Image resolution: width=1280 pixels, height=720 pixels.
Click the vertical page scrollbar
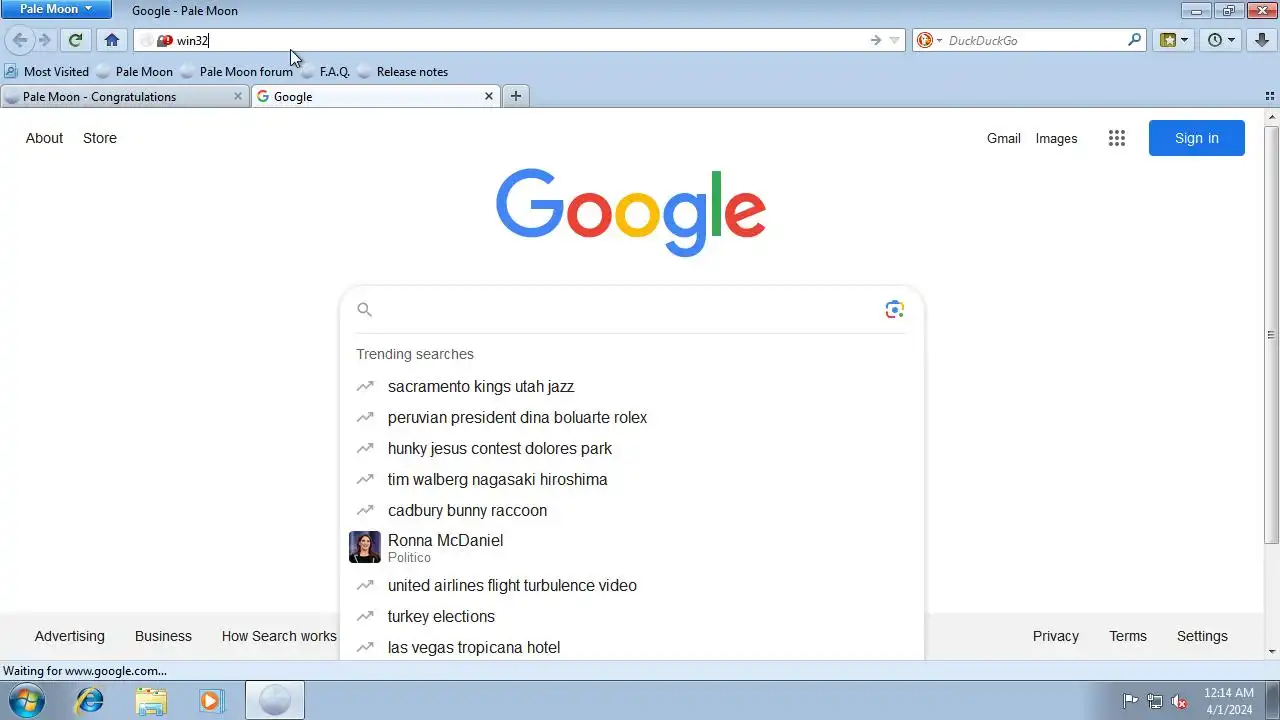coord(1272,335)
